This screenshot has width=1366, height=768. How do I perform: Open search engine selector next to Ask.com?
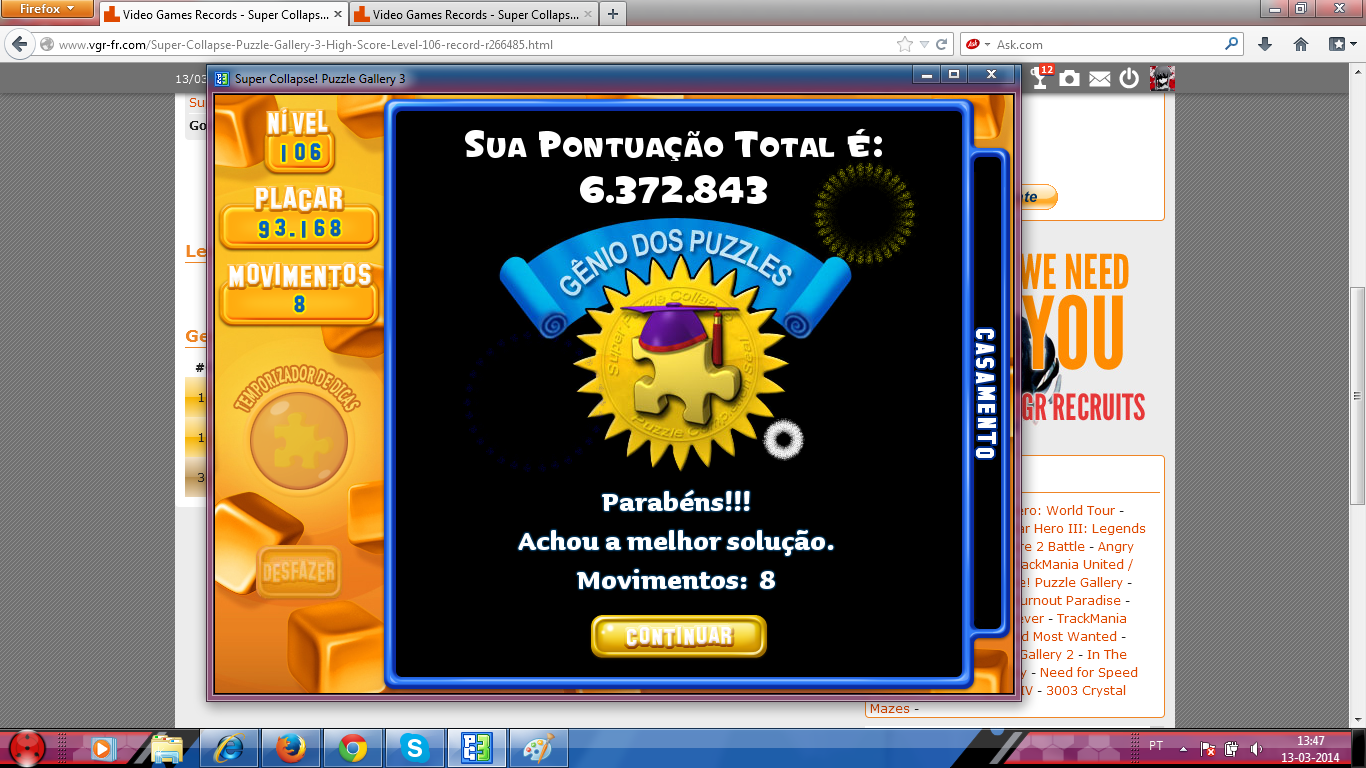(x=978, y=44)
